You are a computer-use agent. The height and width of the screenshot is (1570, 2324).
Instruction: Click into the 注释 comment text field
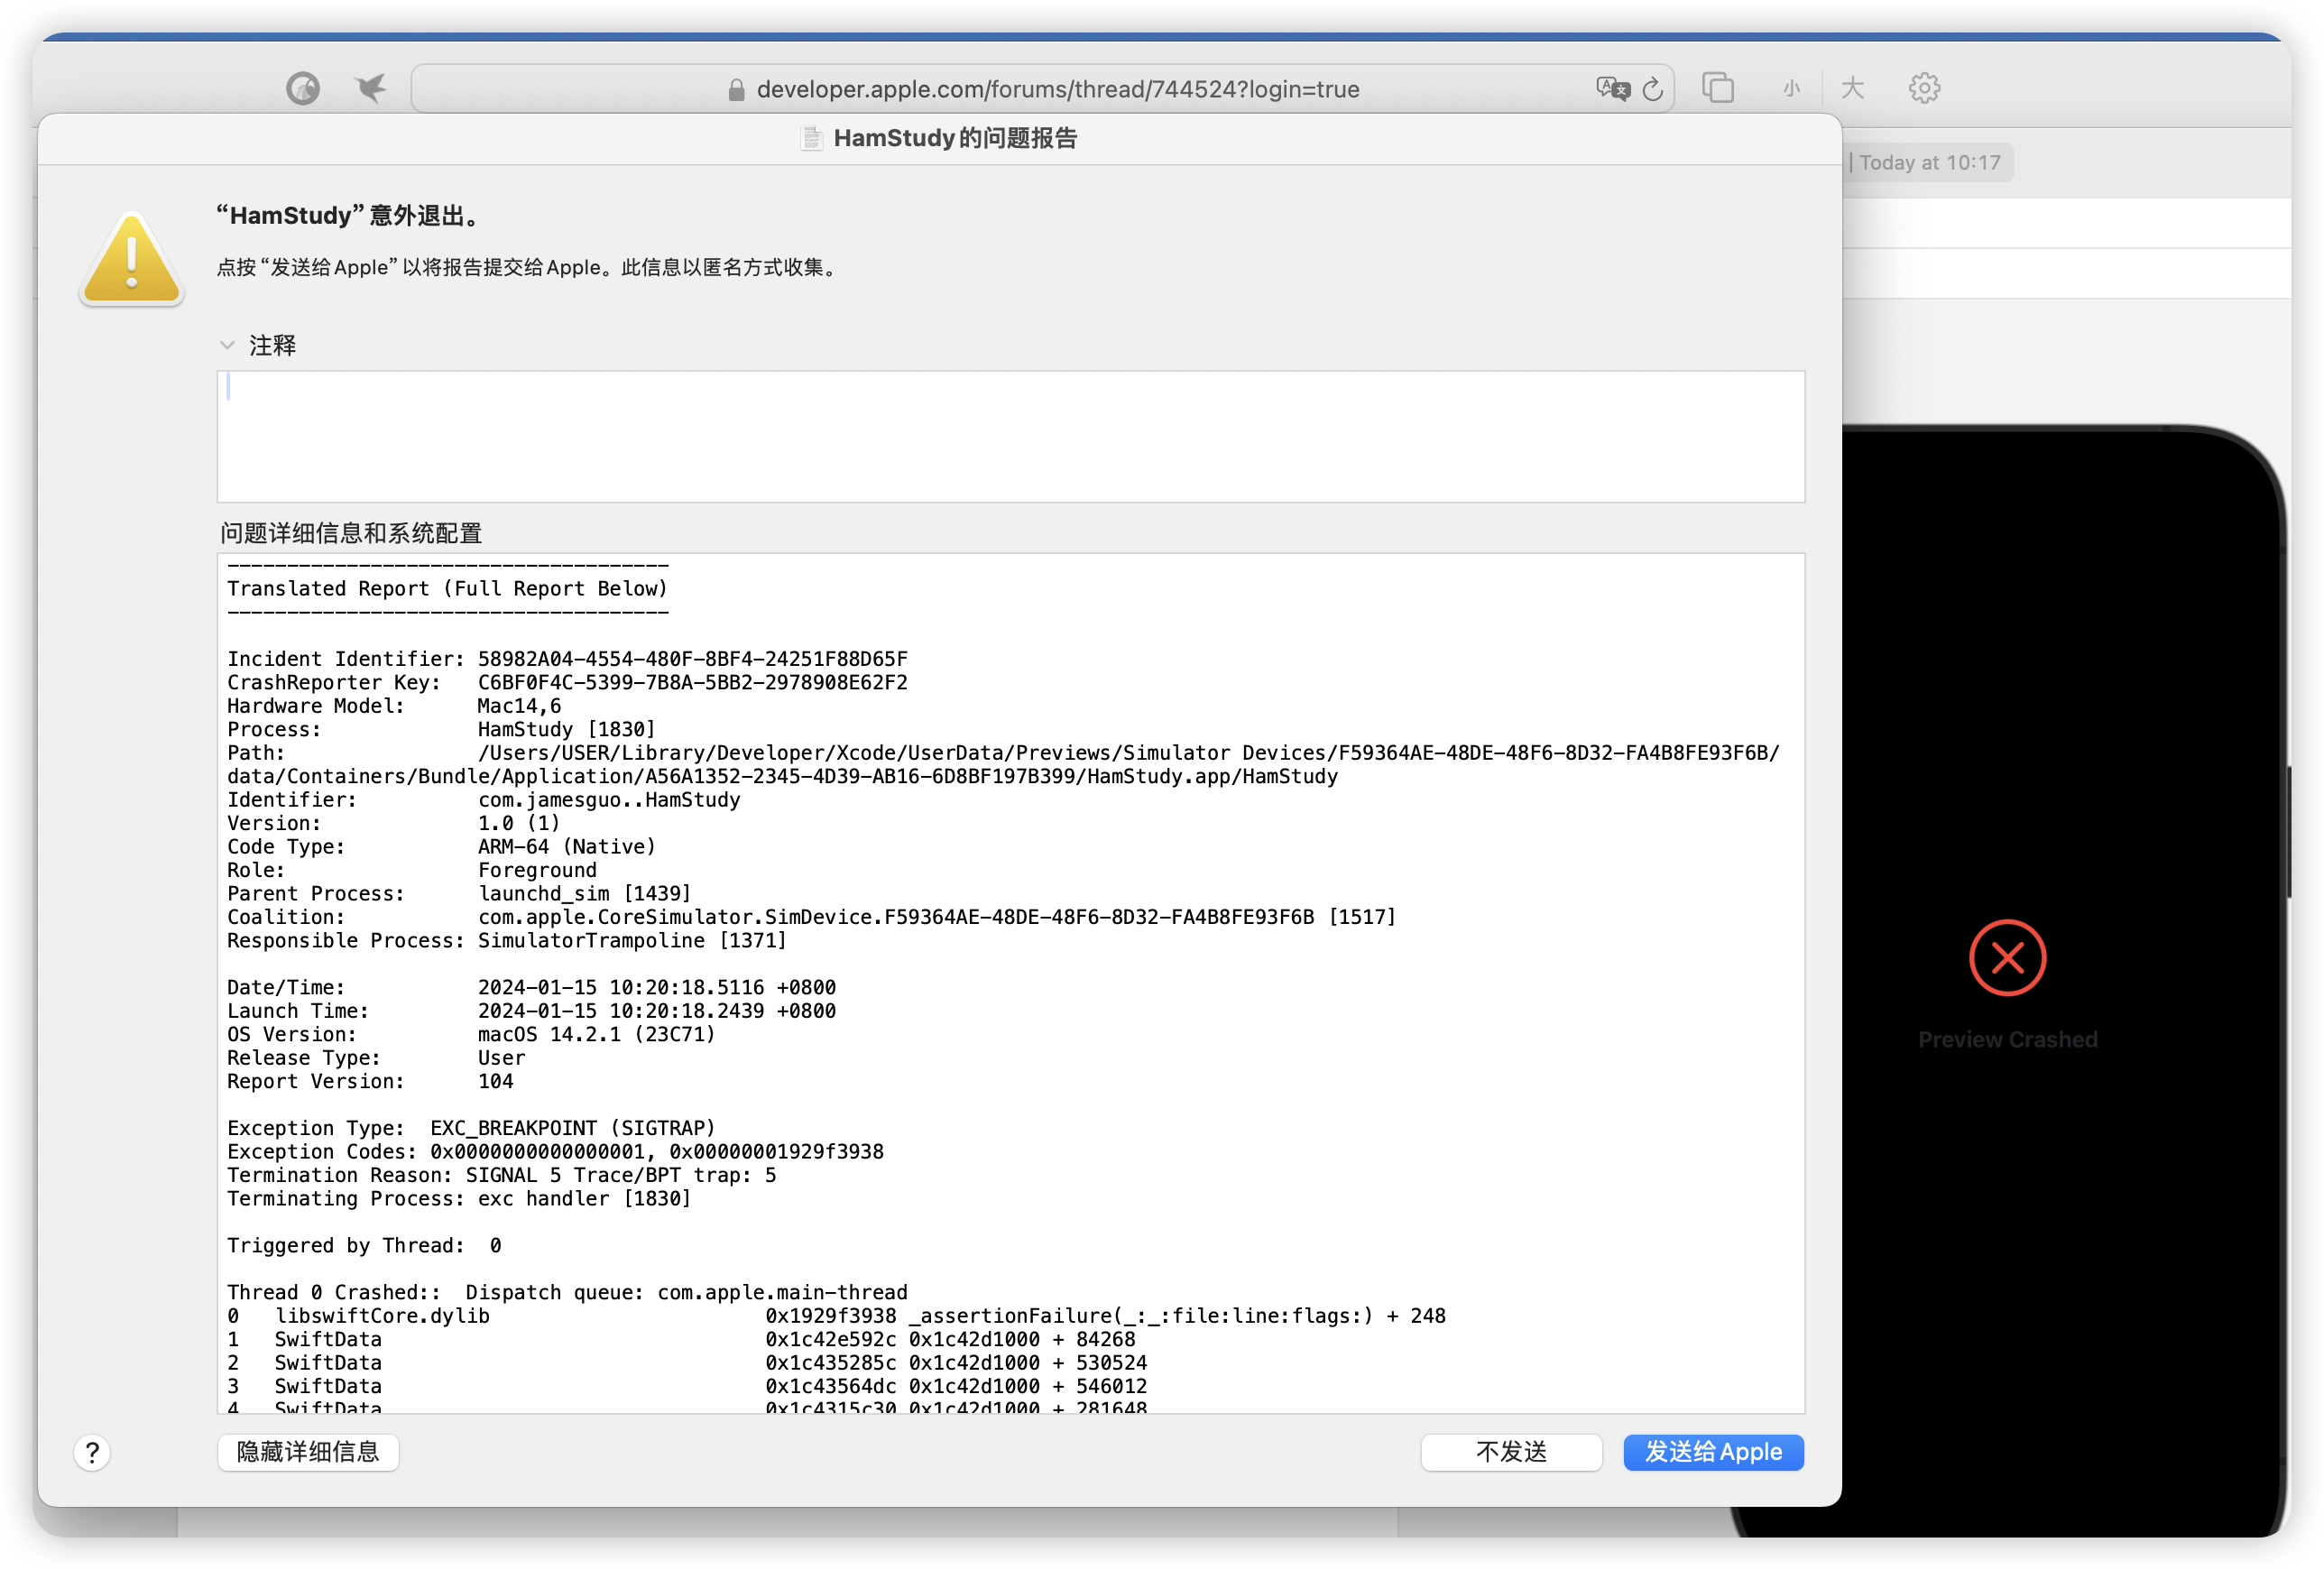pos(1010,436)
